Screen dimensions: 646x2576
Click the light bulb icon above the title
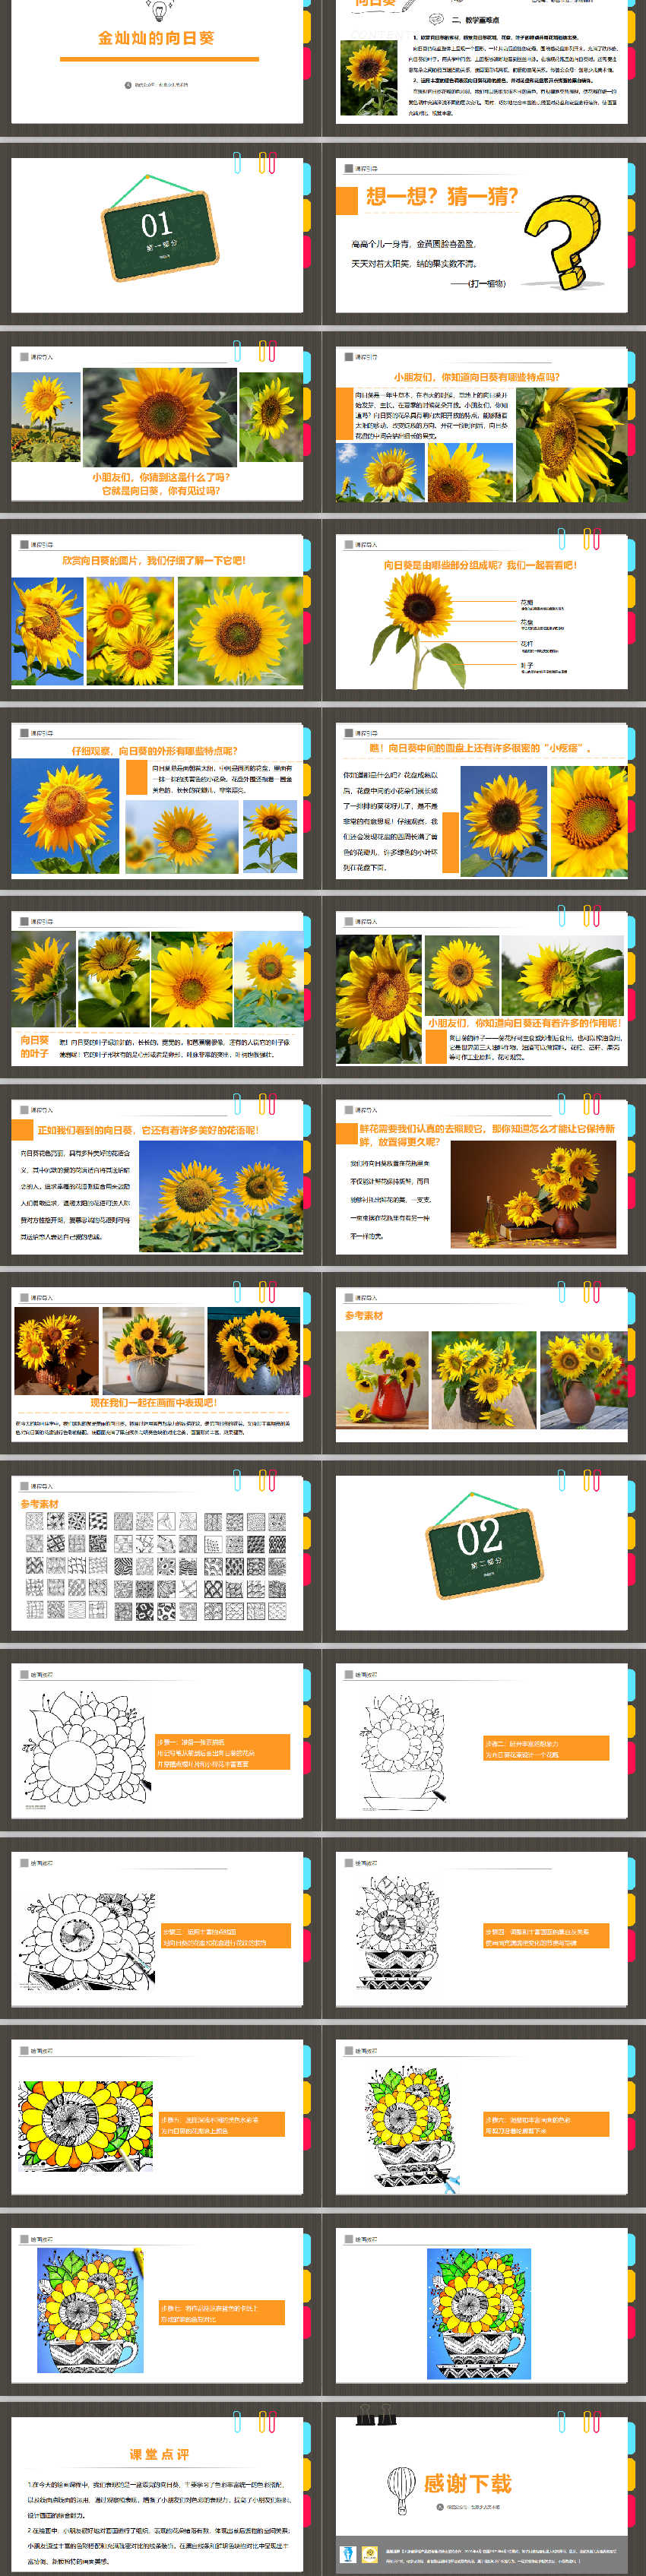(156, 11)
